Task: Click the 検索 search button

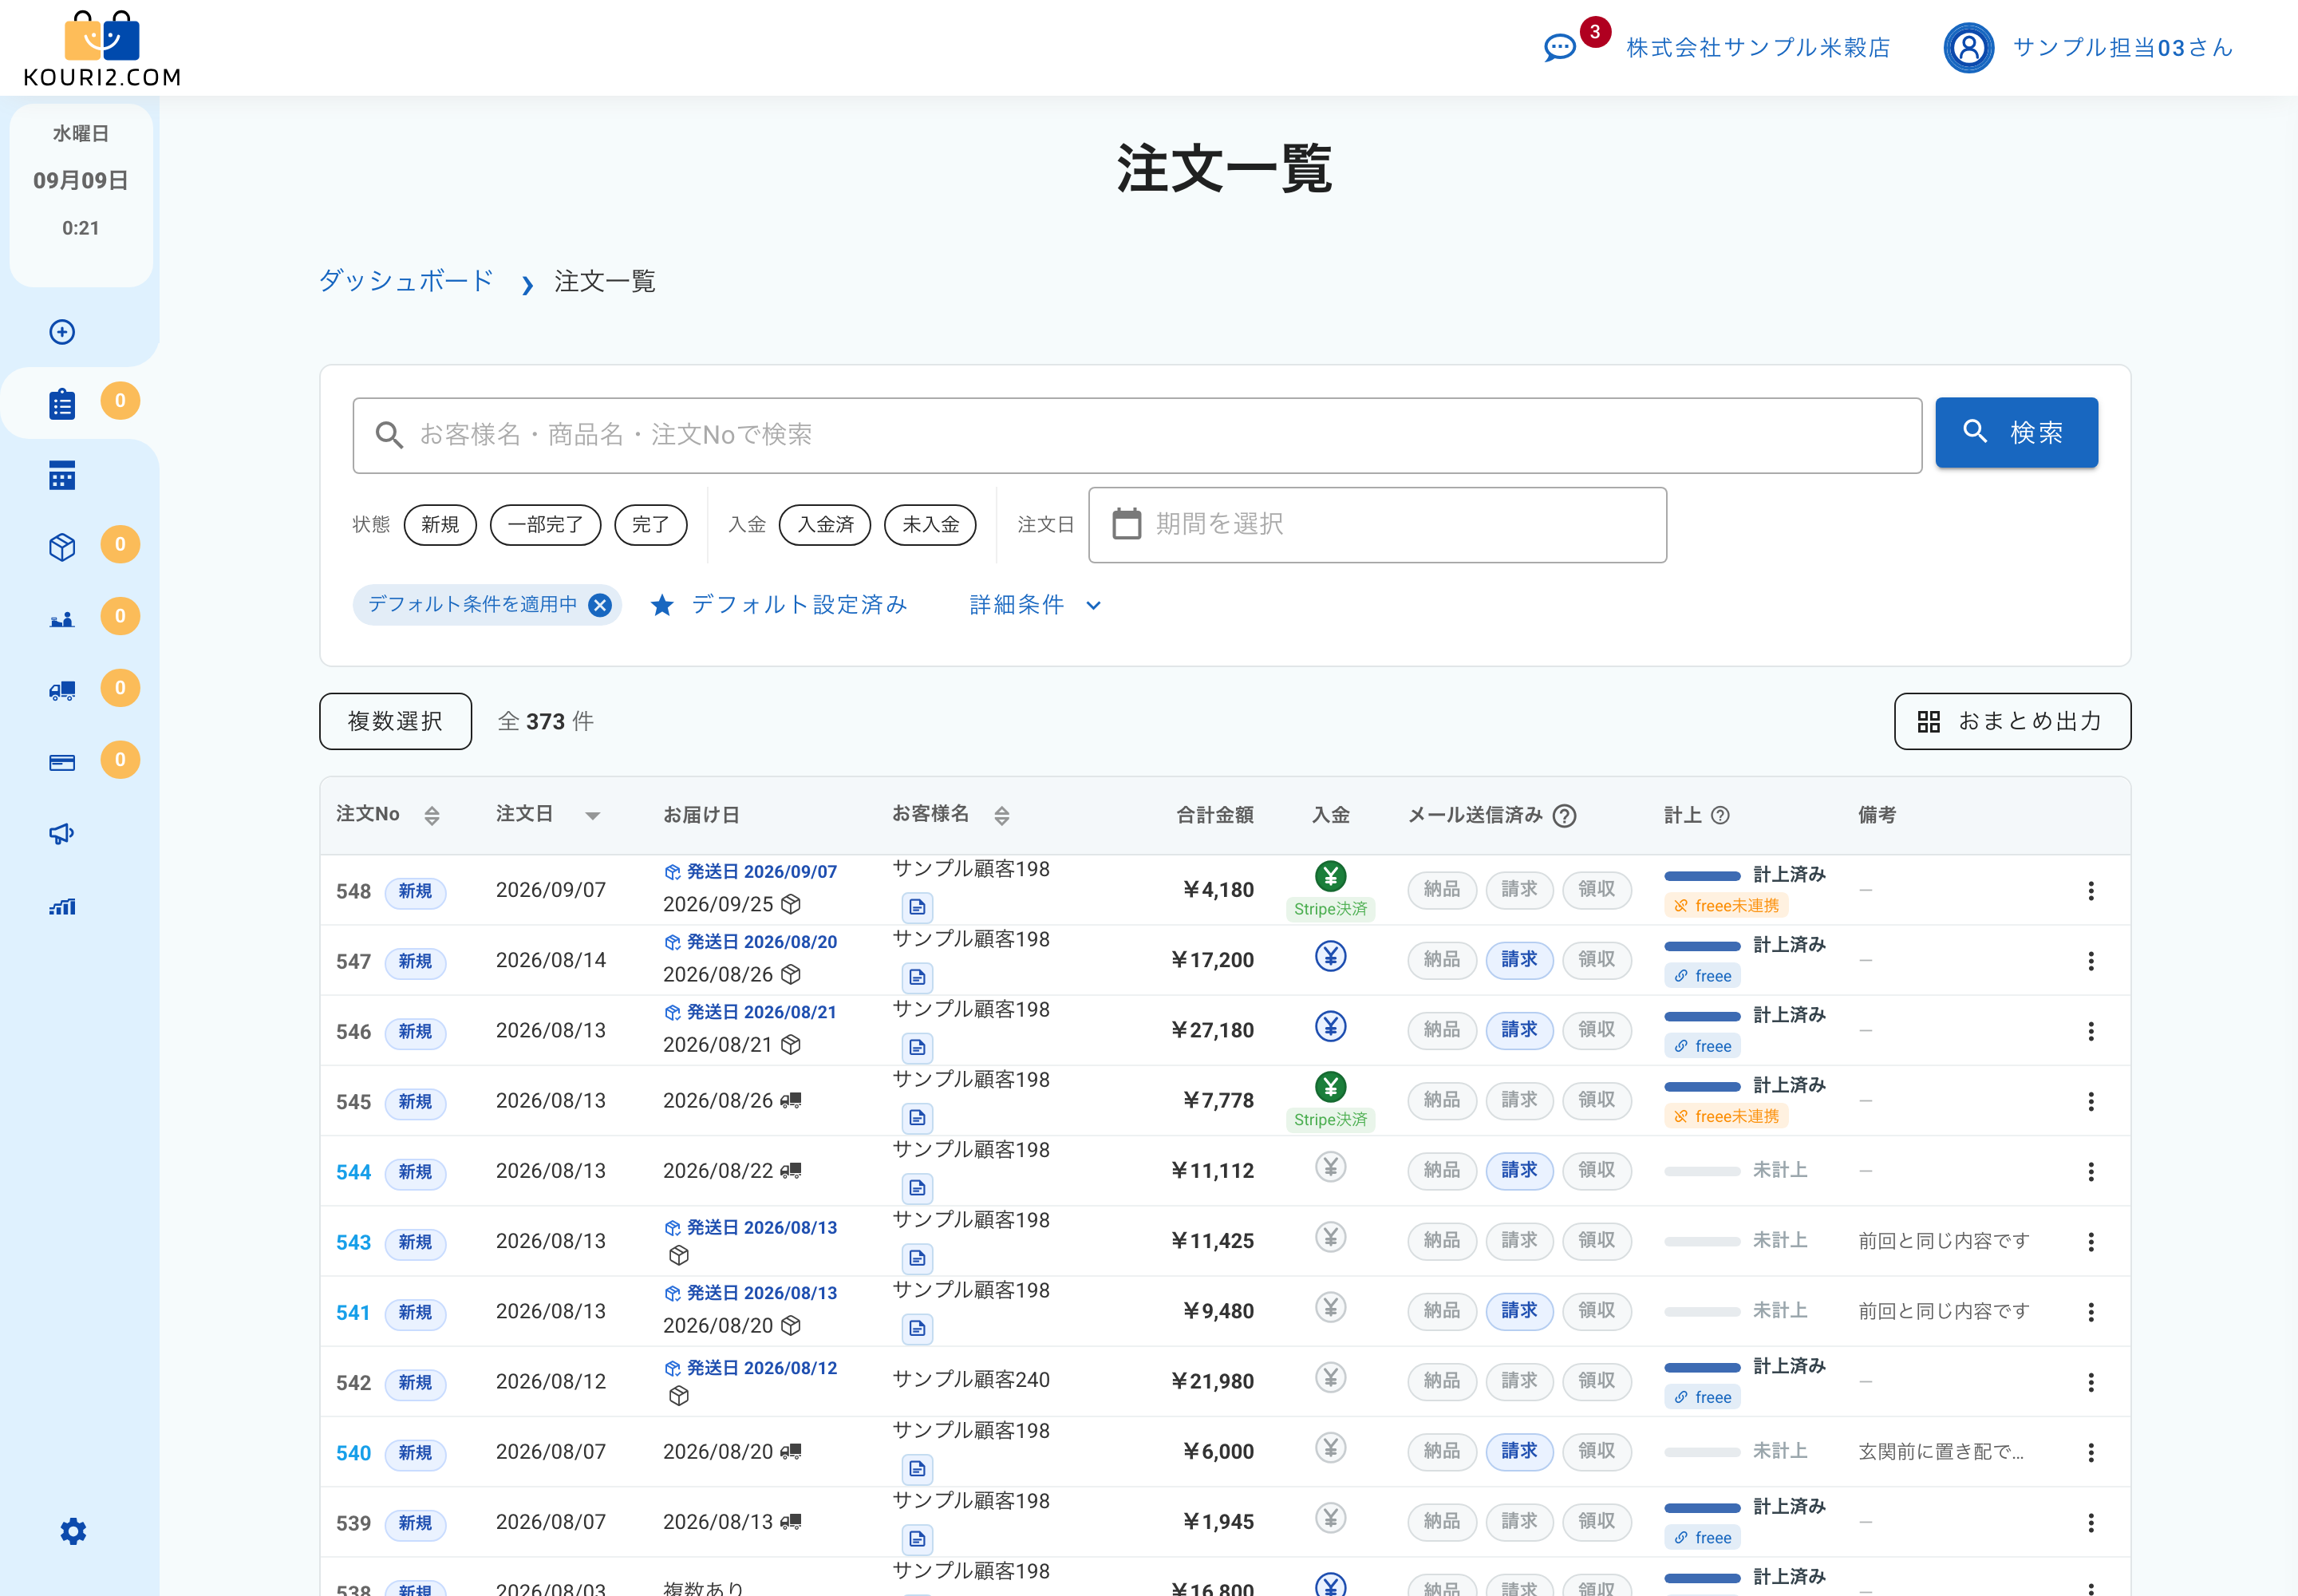Action: (2016, 432)
